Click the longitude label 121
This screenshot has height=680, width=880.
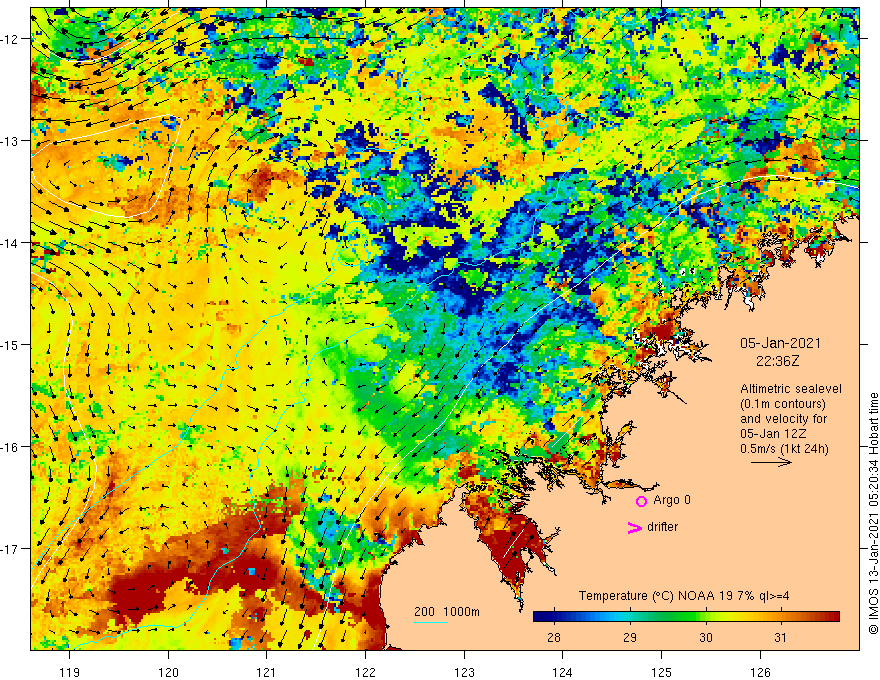267,672
